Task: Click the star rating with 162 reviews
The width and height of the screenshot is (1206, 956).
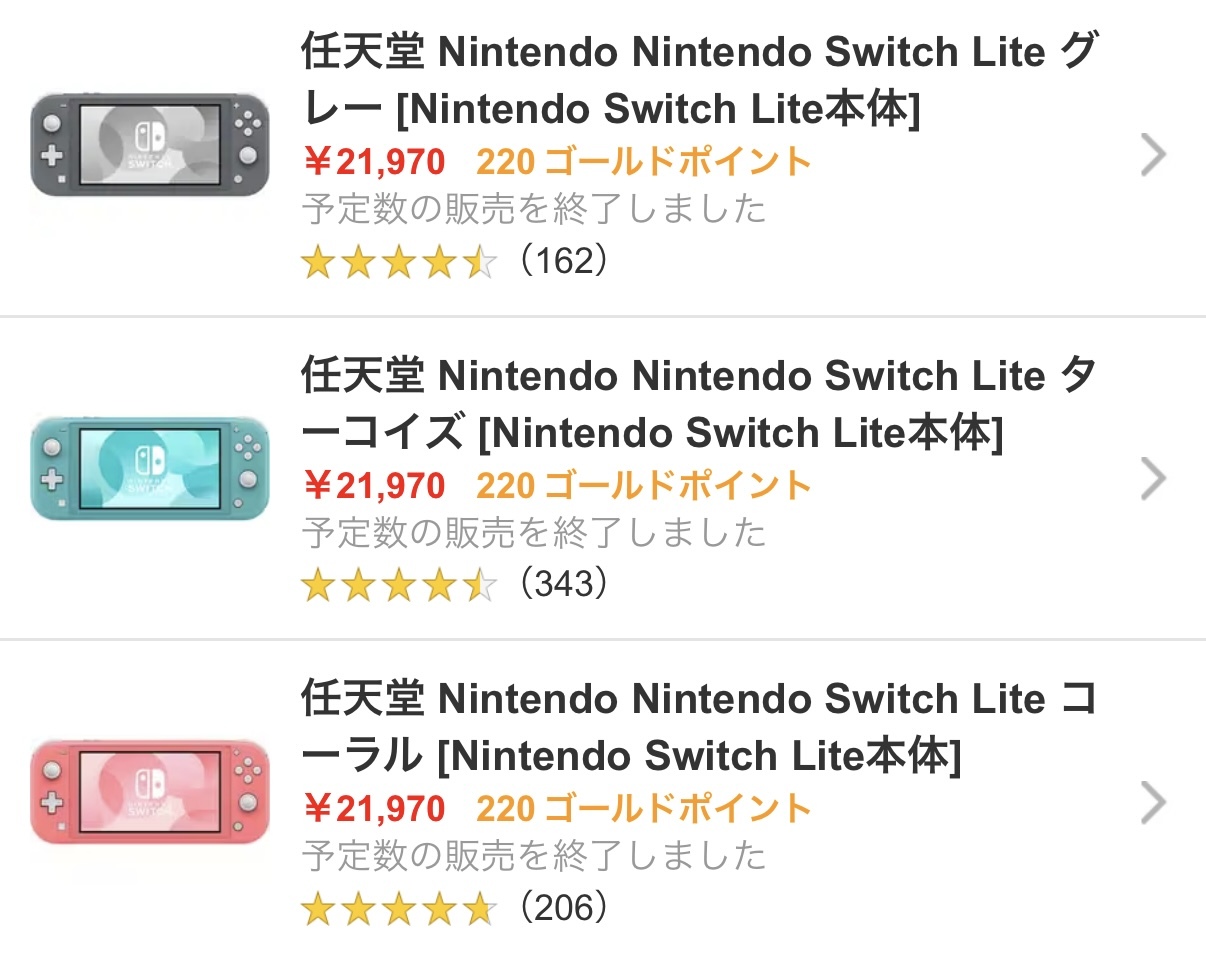Action: pyautogui.click(x=398, y=262)
